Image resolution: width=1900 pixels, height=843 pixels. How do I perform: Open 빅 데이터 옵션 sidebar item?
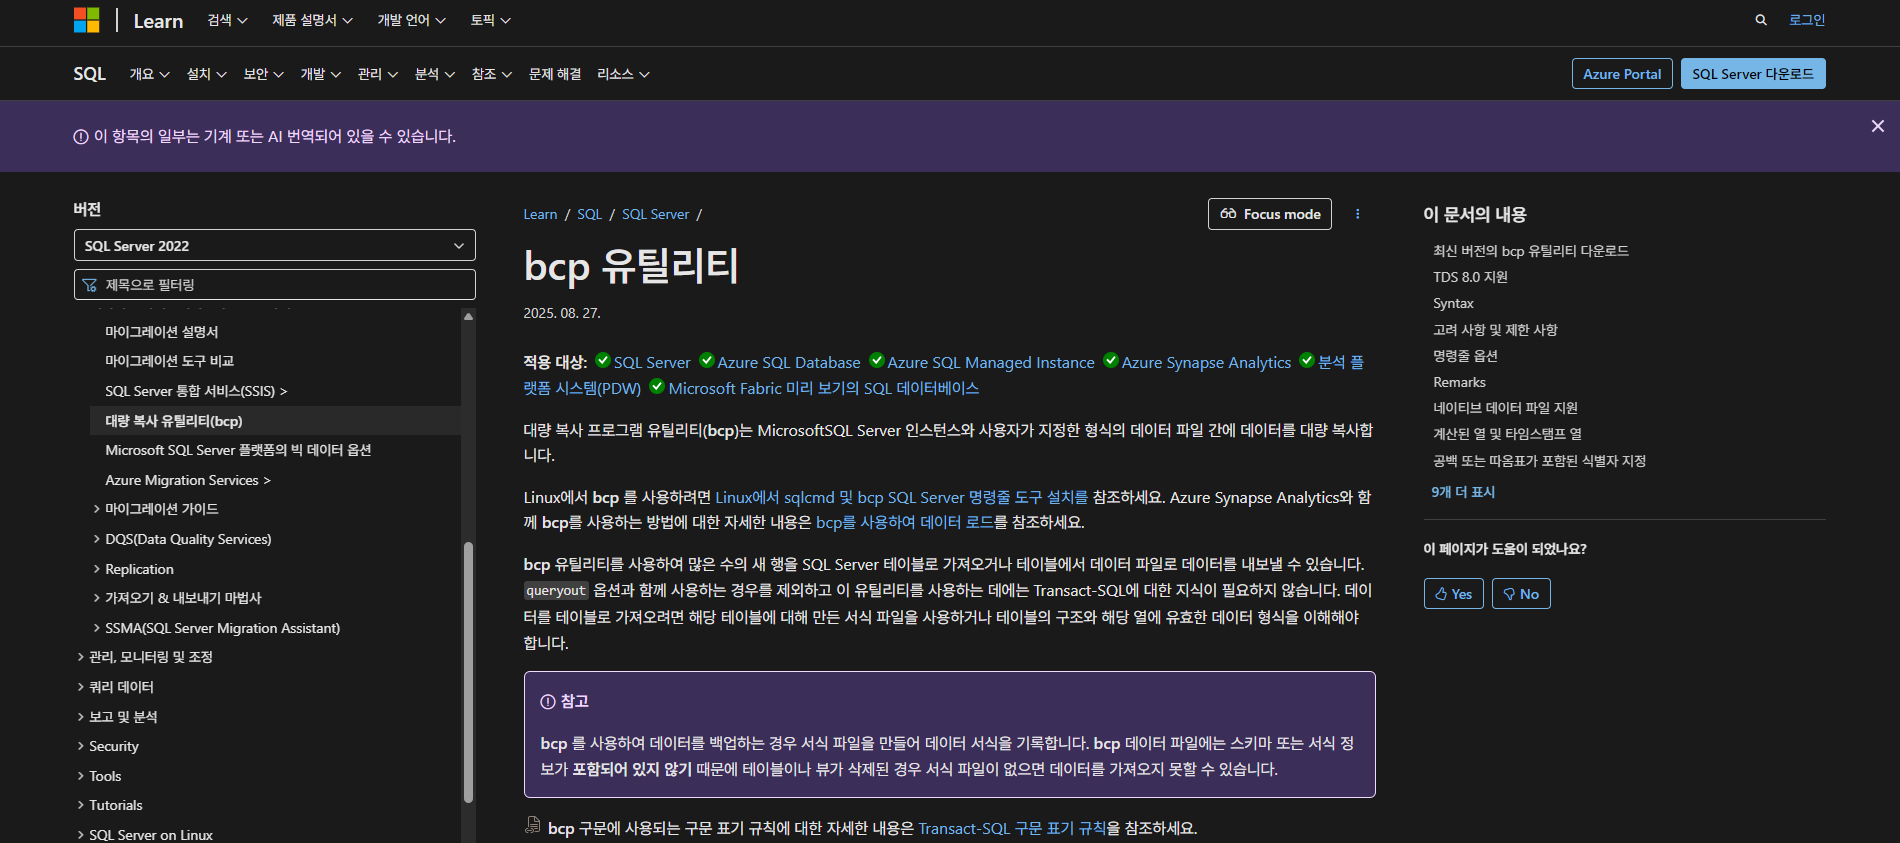pyautogui.click(x=238, y=450)
